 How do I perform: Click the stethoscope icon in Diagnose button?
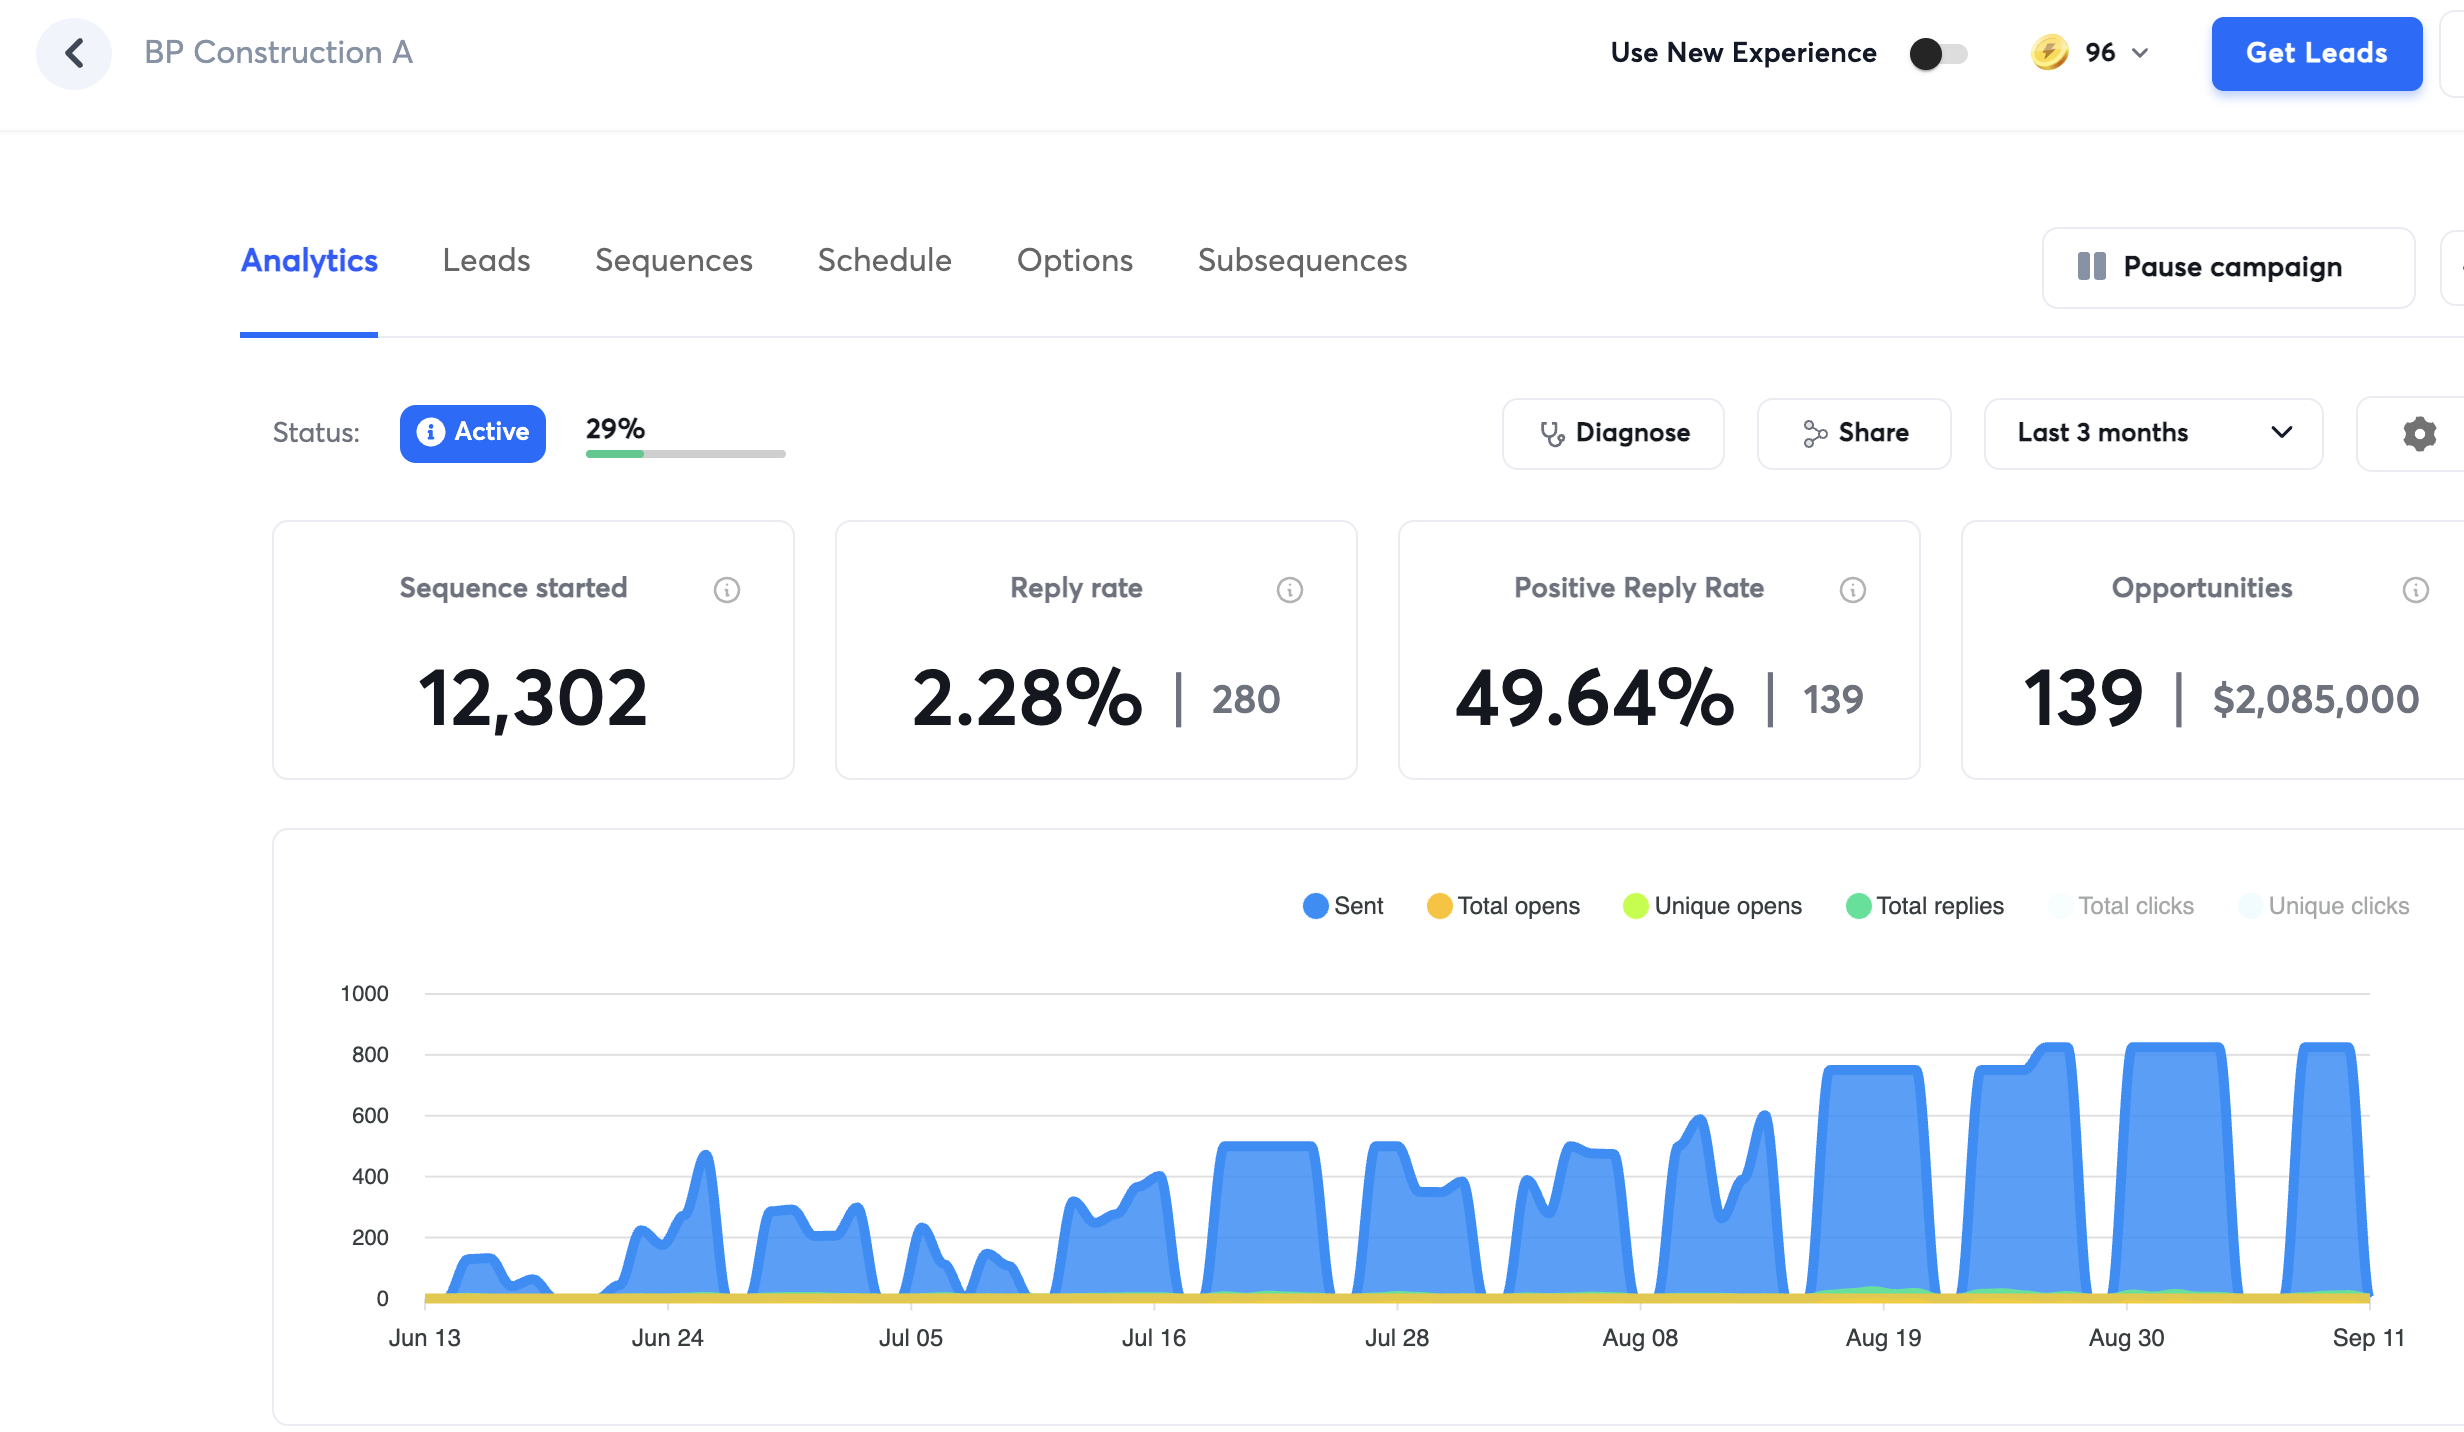(x=1552, y=433)
